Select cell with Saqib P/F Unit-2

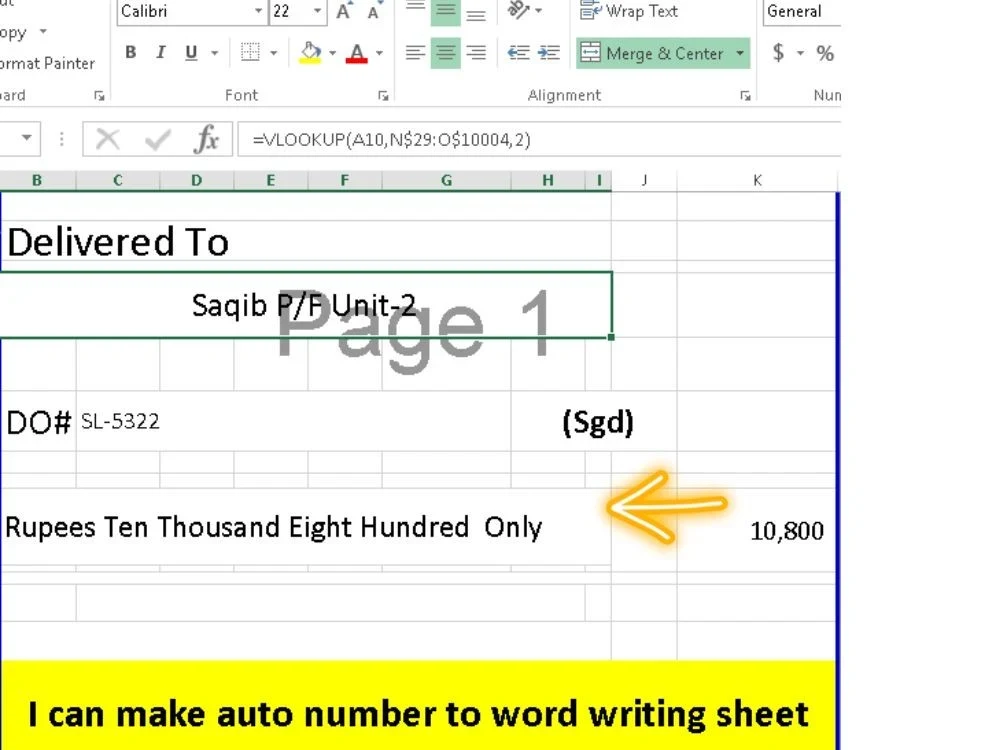[x=305, y=305]
